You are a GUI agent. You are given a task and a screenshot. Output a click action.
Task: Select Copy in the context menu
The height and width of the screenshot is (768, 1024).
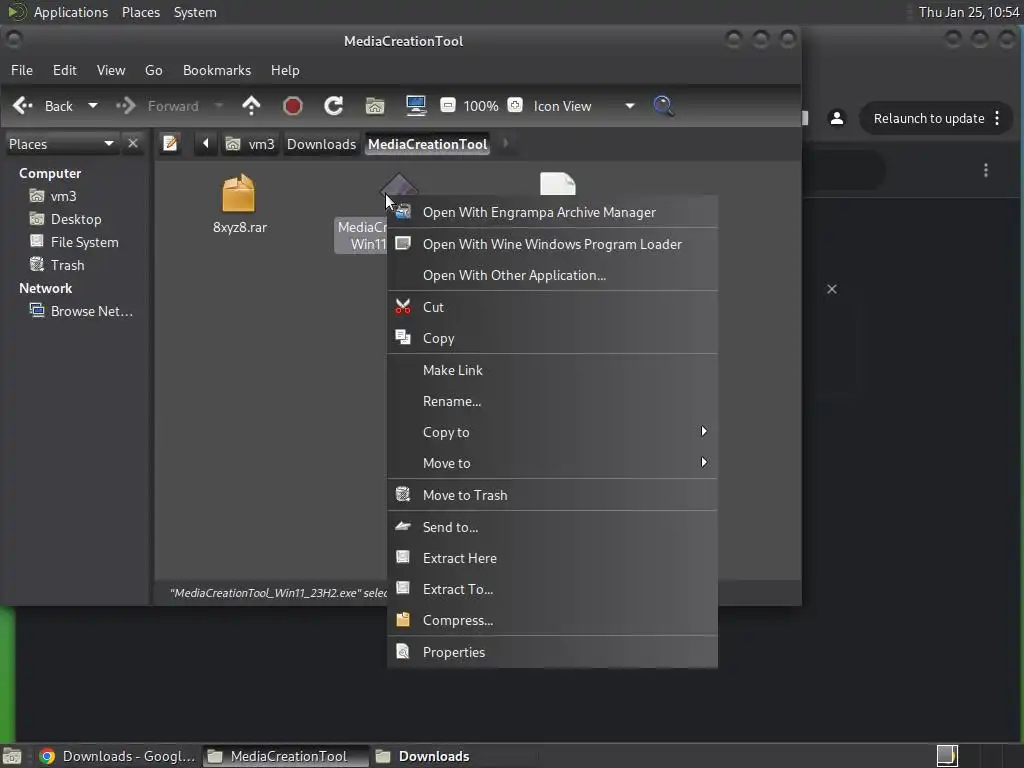552,338
